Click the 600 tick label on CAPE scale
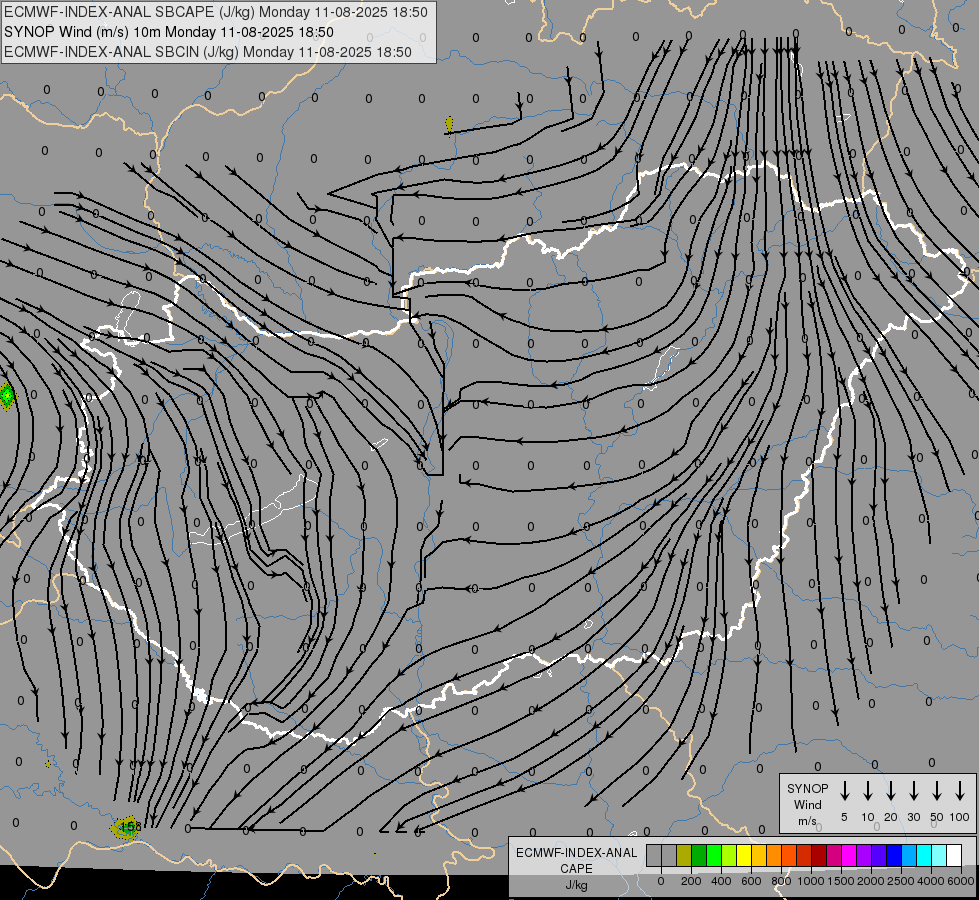The image size is (979, 900). [x=751, y=881]
